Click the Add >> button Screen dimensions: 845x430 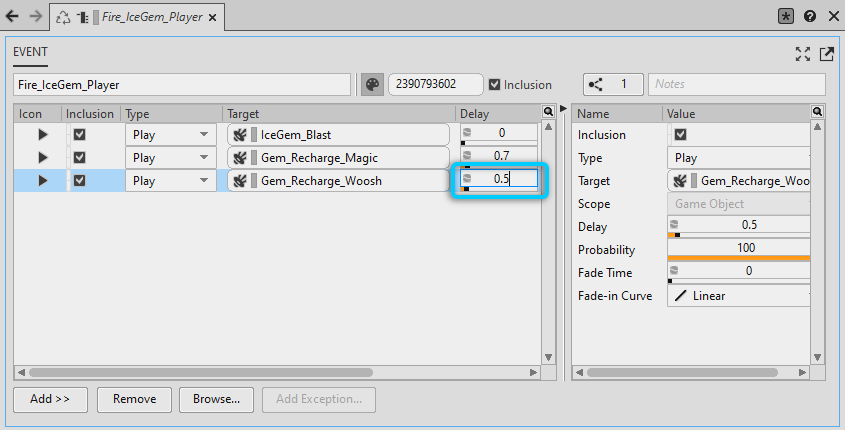coord(50,399)
